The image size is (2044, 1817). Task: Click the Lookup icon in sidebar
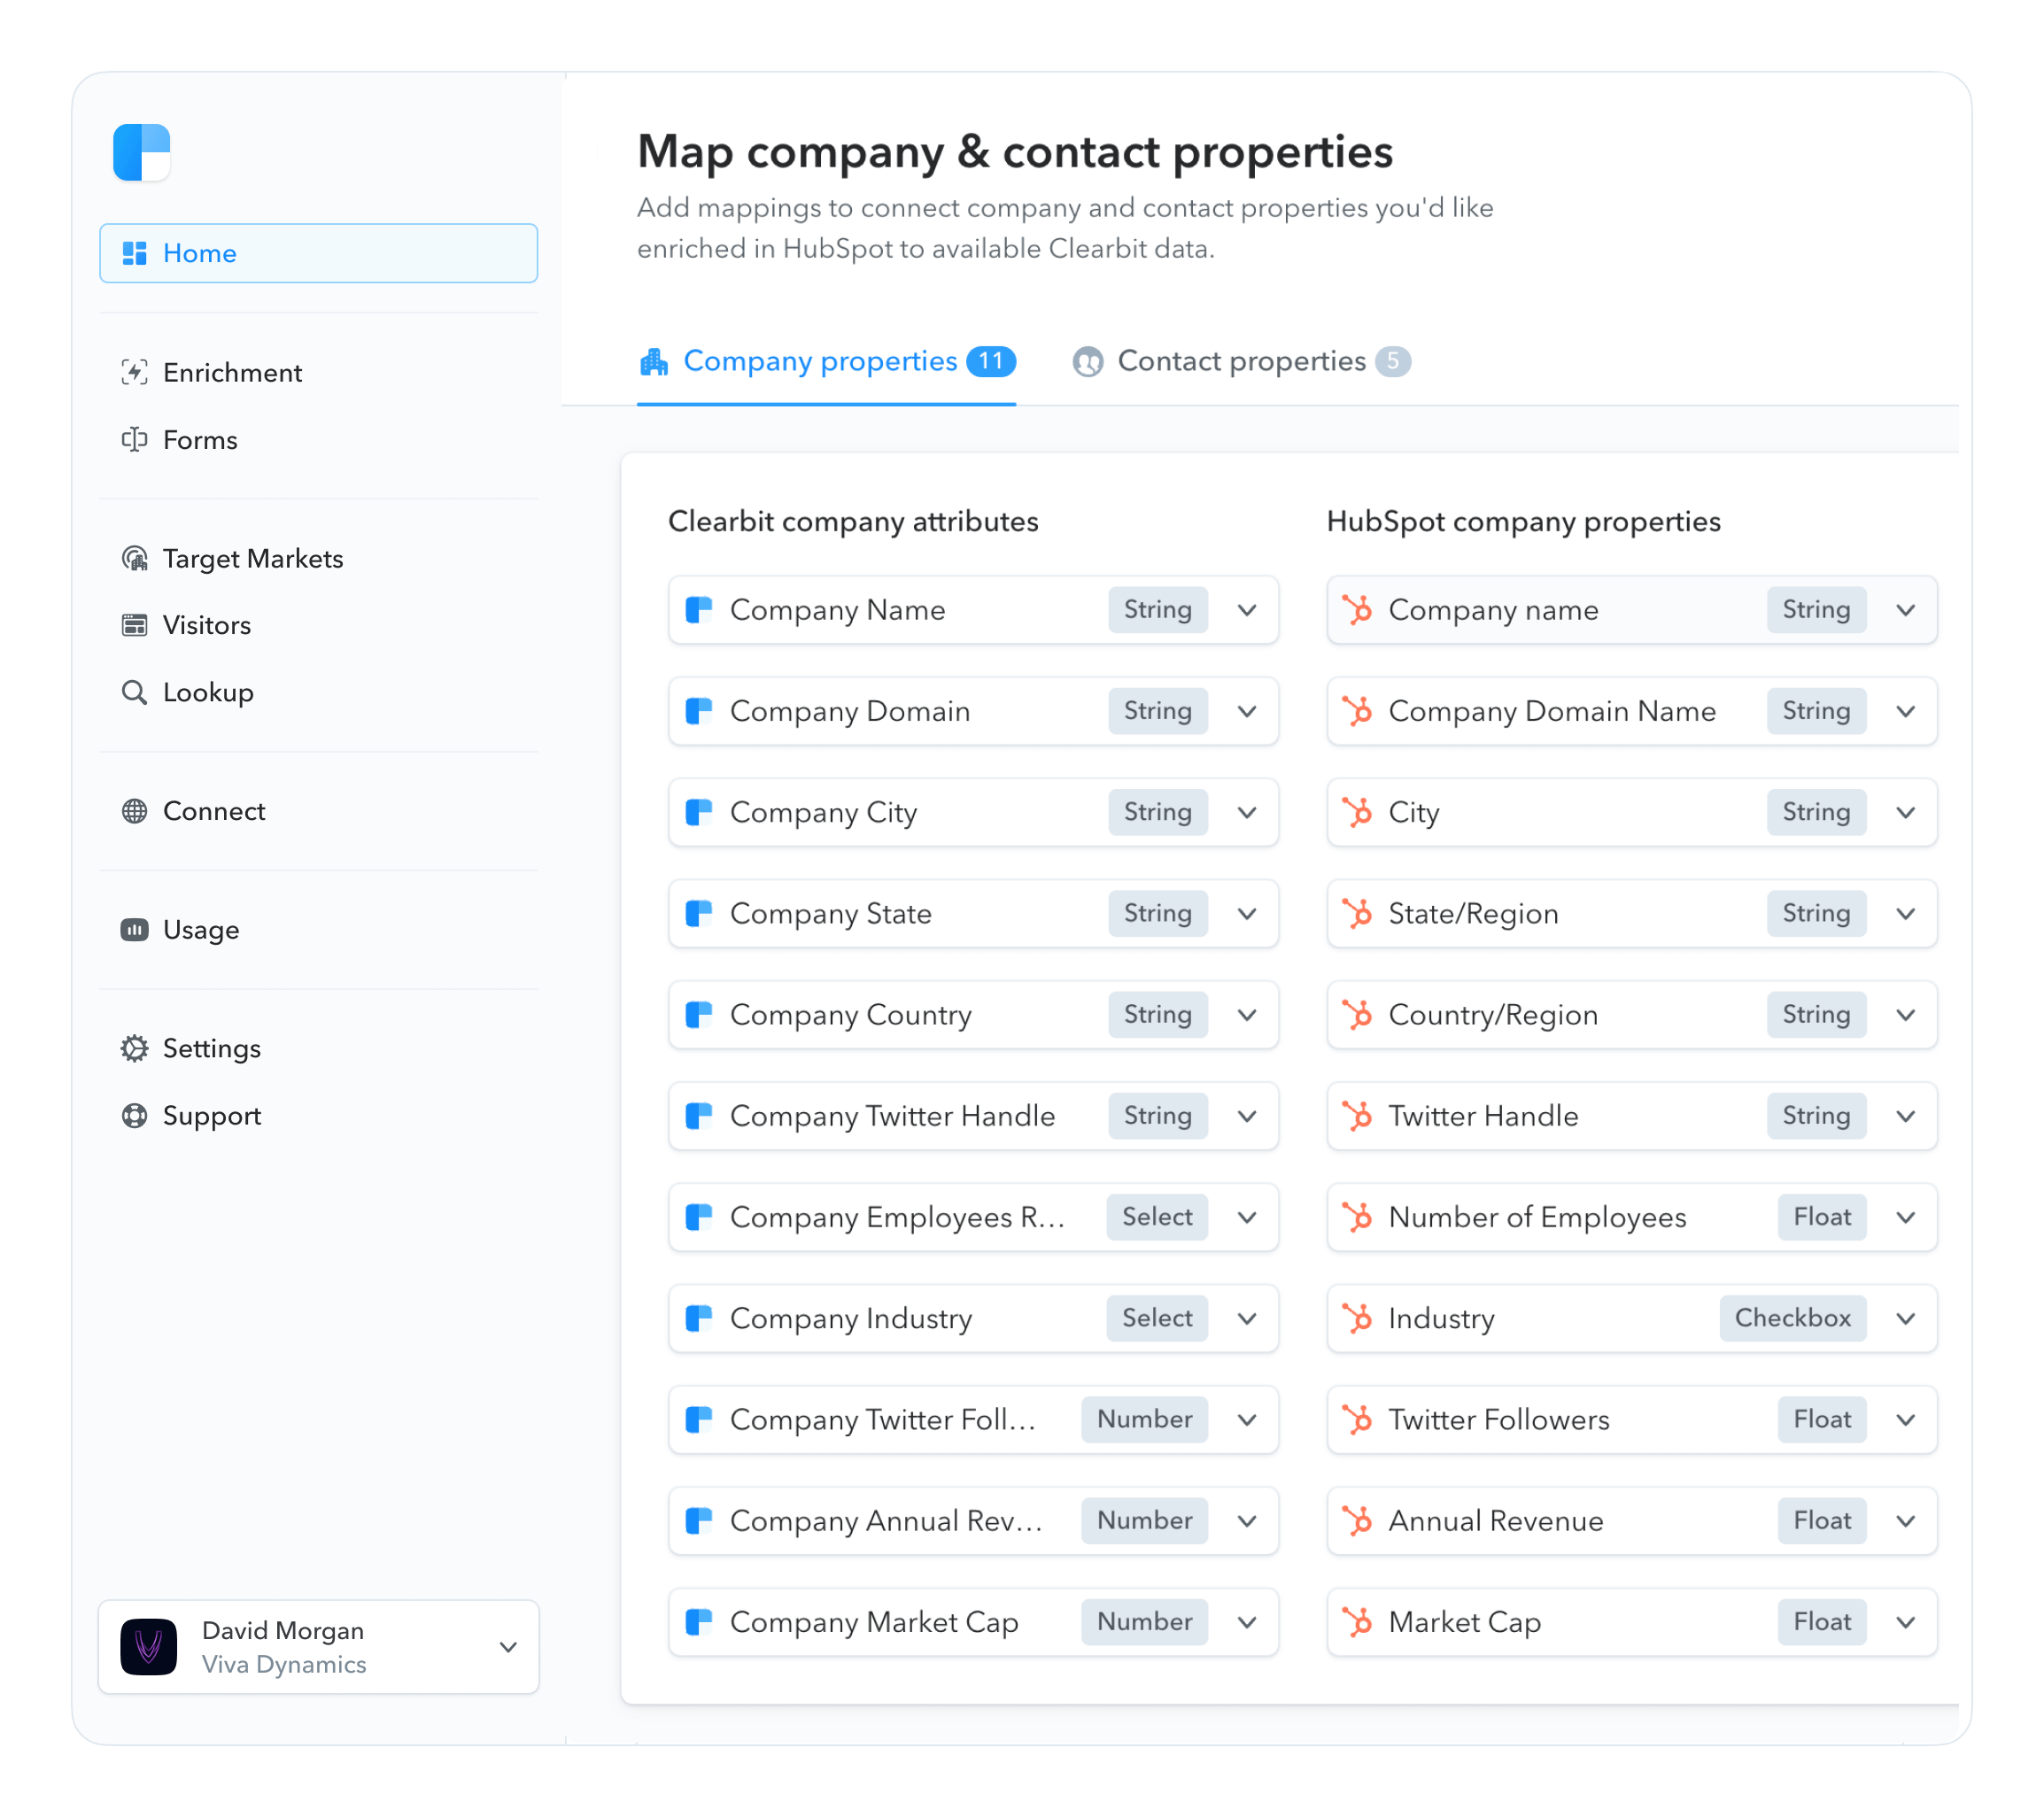click(x=134, y=692)
